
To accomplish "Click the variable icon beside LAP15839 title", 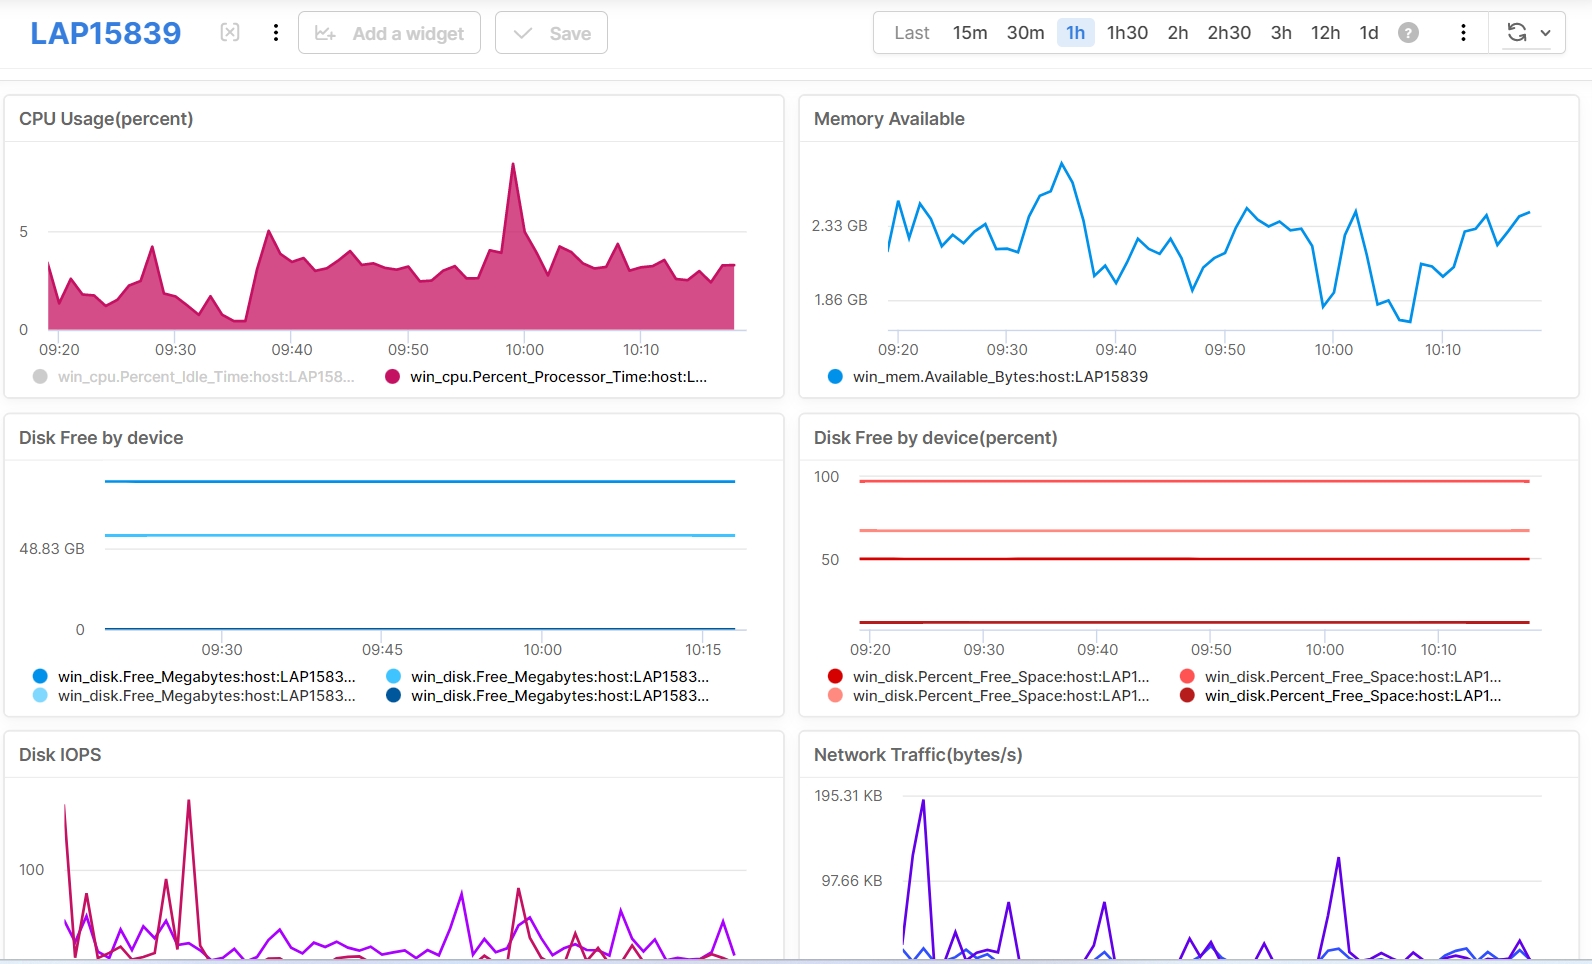I will 230,33.
